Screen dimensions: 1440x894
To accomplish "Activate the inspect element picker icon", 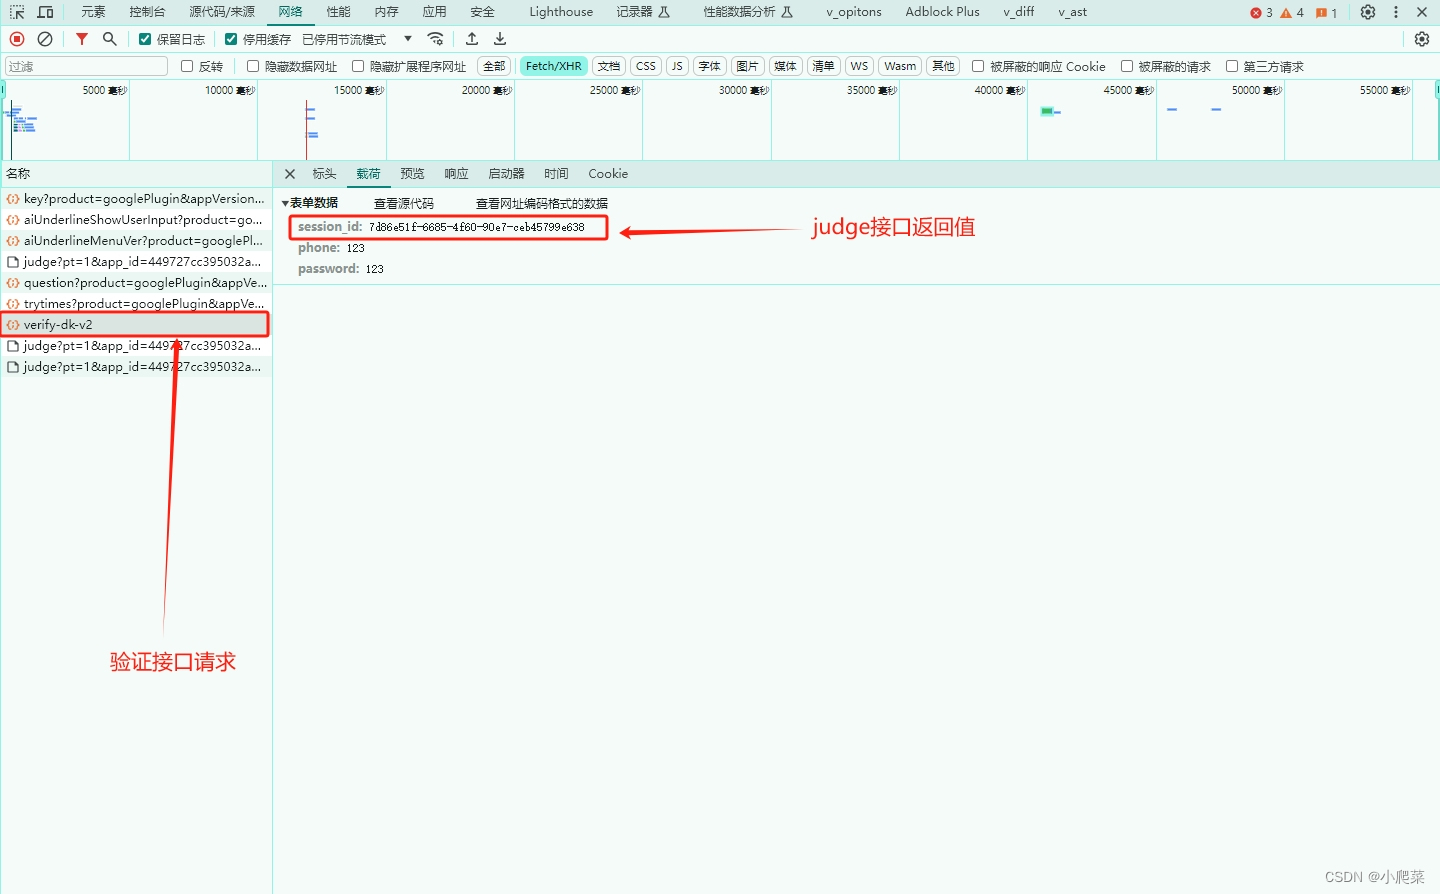I will 17,12.
